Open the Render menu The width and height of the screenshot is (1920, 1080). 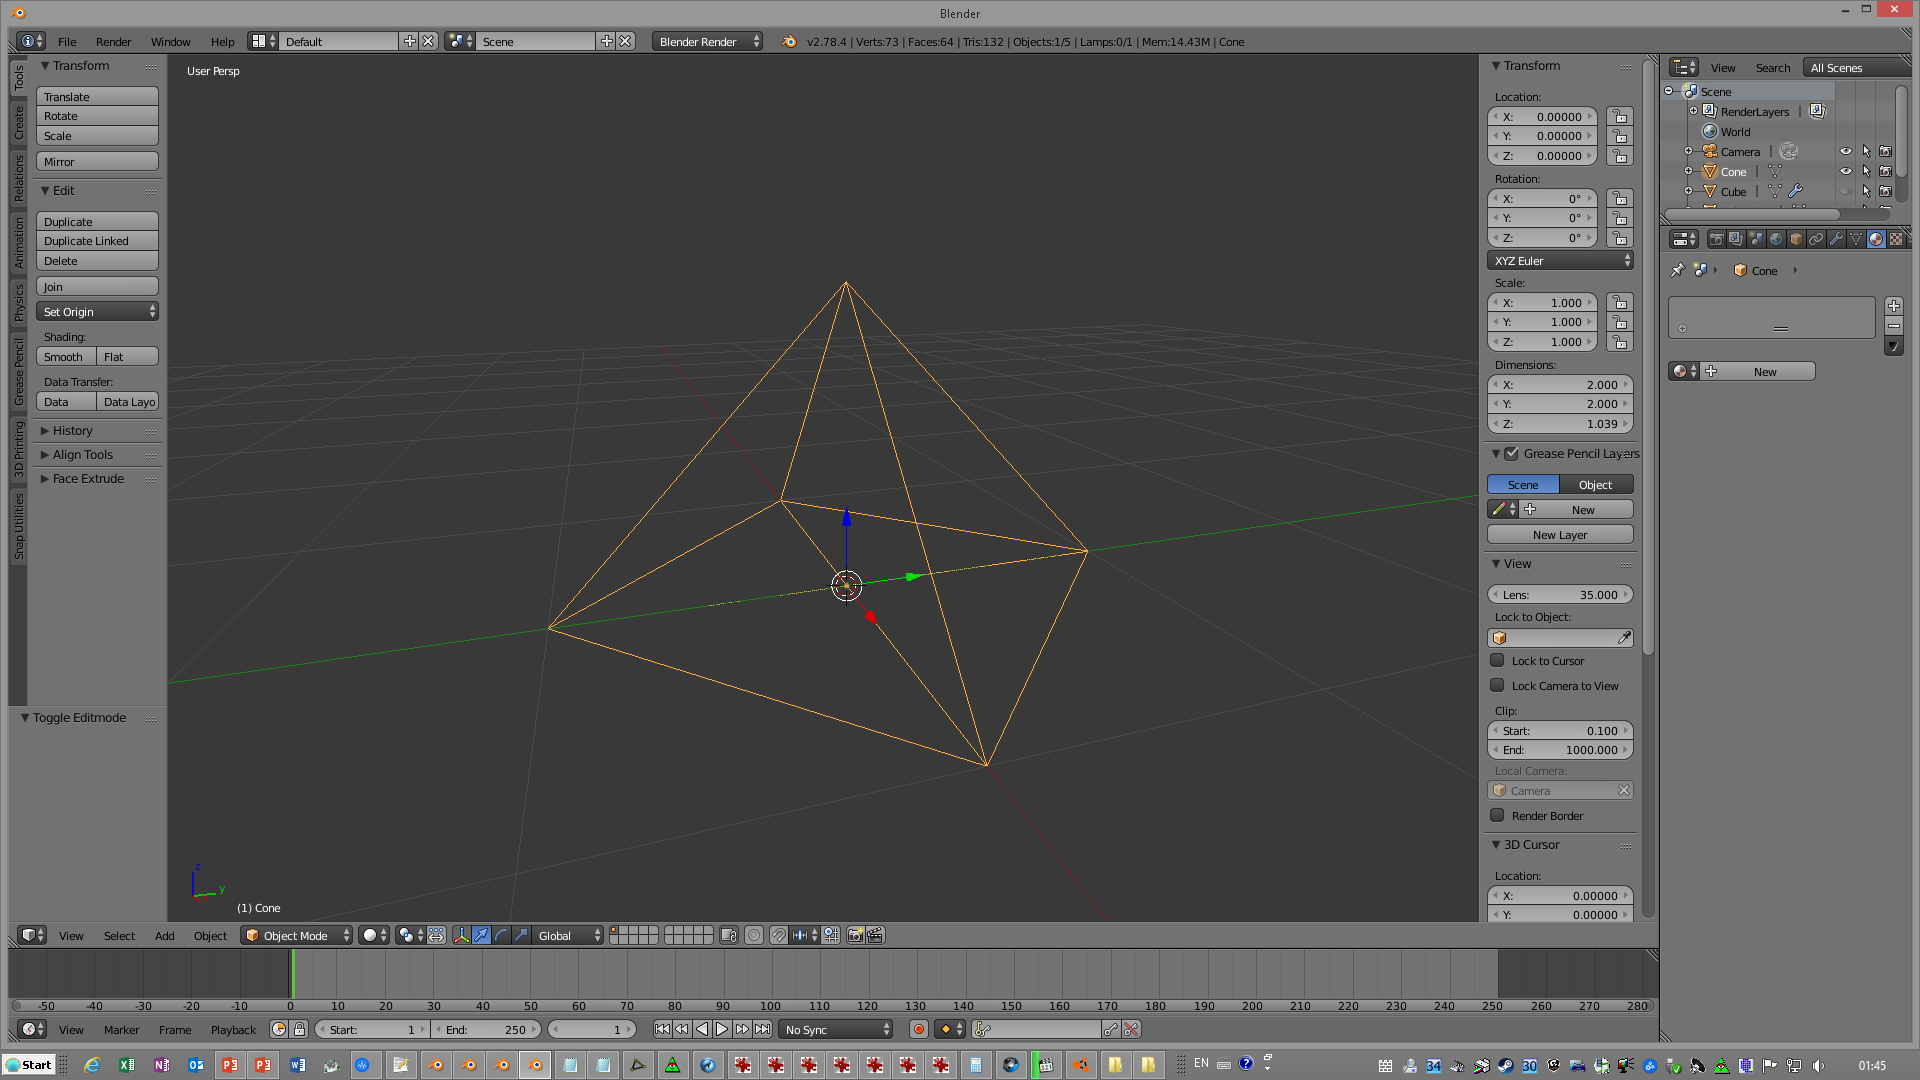click(x=113, y=41)
